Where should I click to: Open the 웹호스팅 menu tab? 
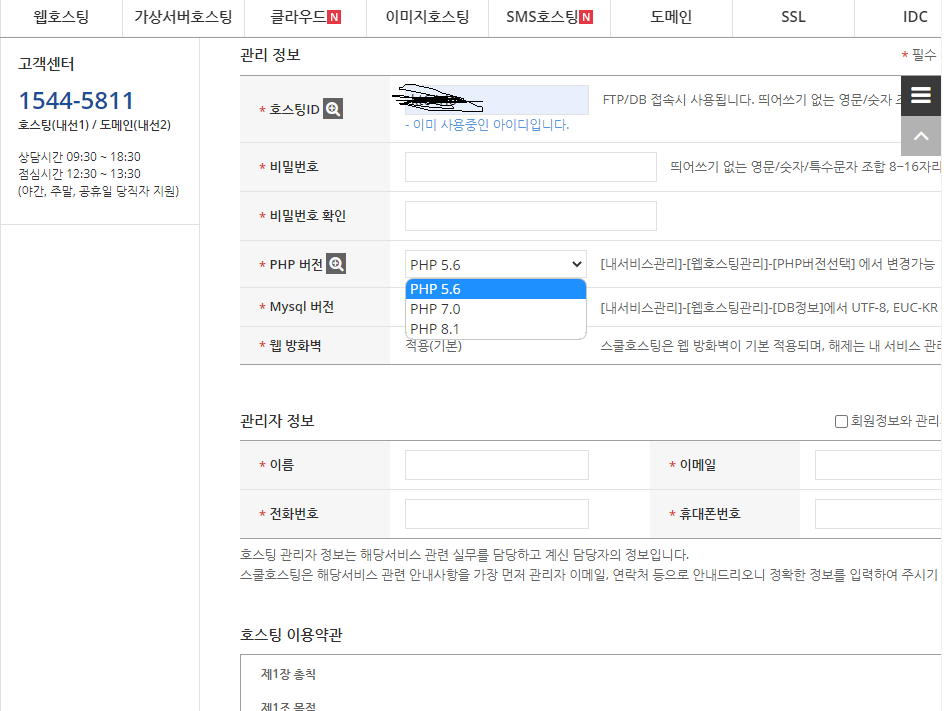[x=61, y=17]
